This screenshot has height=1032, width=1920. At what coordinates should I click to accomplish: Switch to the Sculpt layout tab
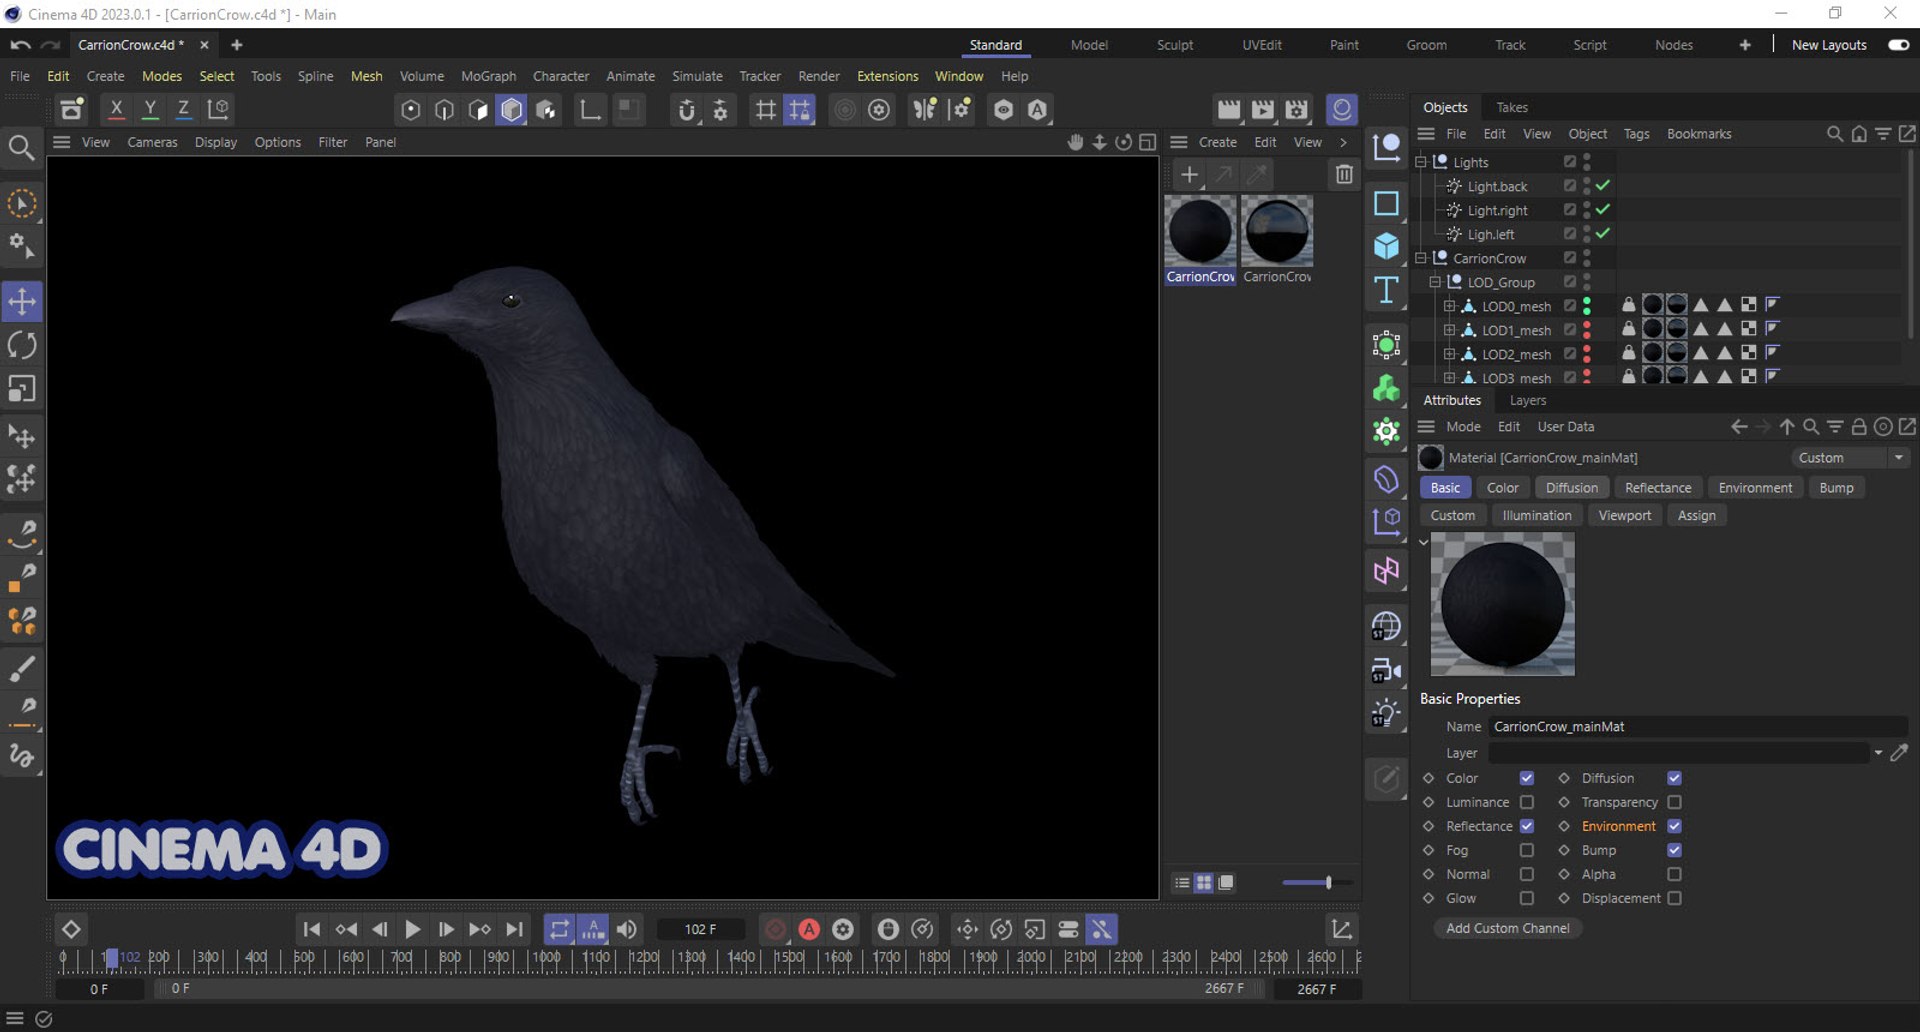(1175, 45)
